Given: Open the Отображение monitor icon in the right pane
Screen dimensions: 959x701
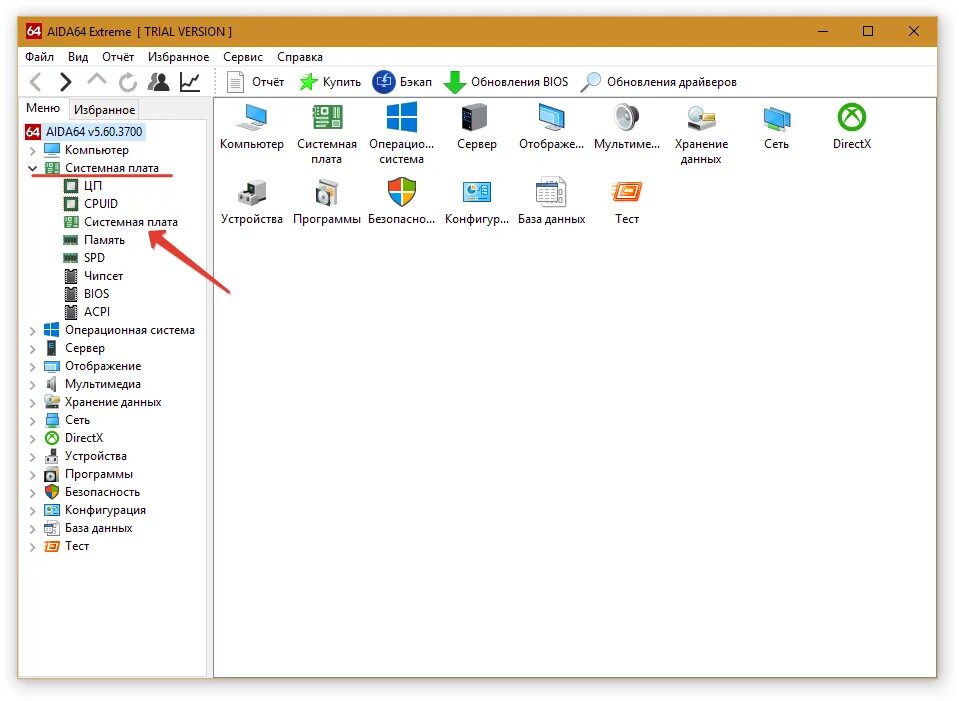Looking at the screenshot, I should pyautogui.click(x=551, y=127).
